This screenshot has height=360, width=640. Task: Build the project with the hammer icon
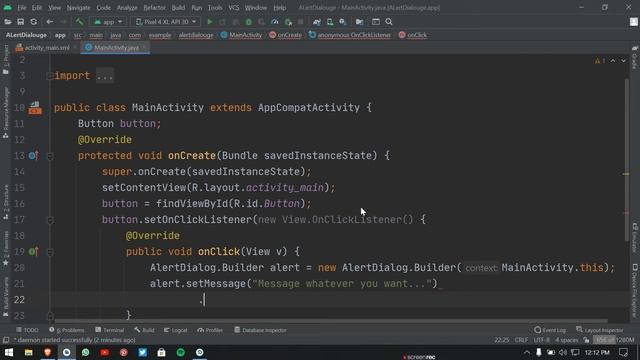(79, 22)
